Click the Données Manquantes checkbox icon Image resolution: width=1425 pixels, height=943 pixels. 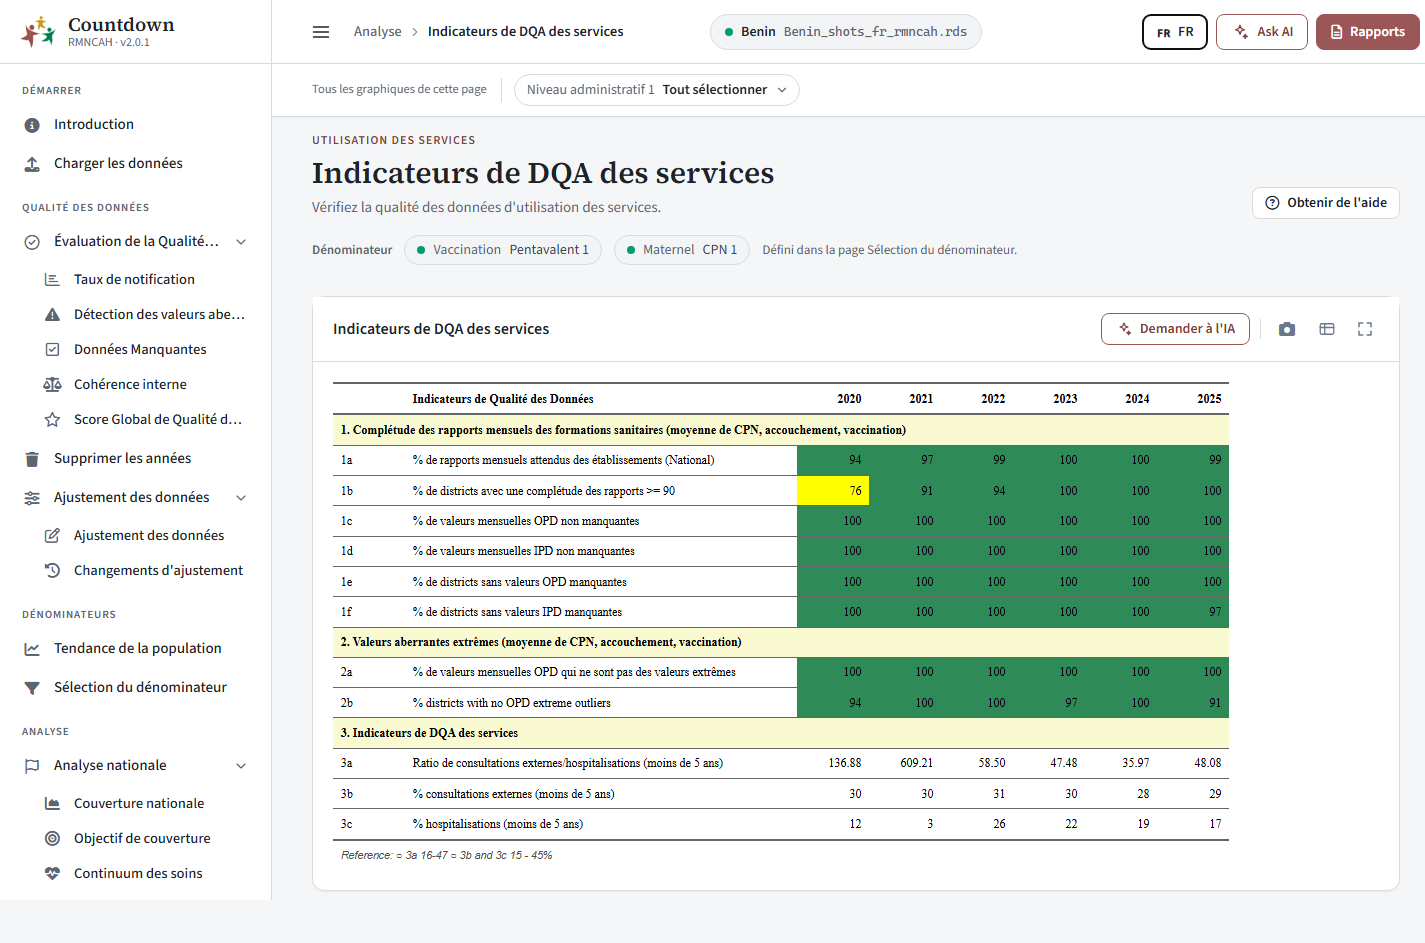pos(52,350)
